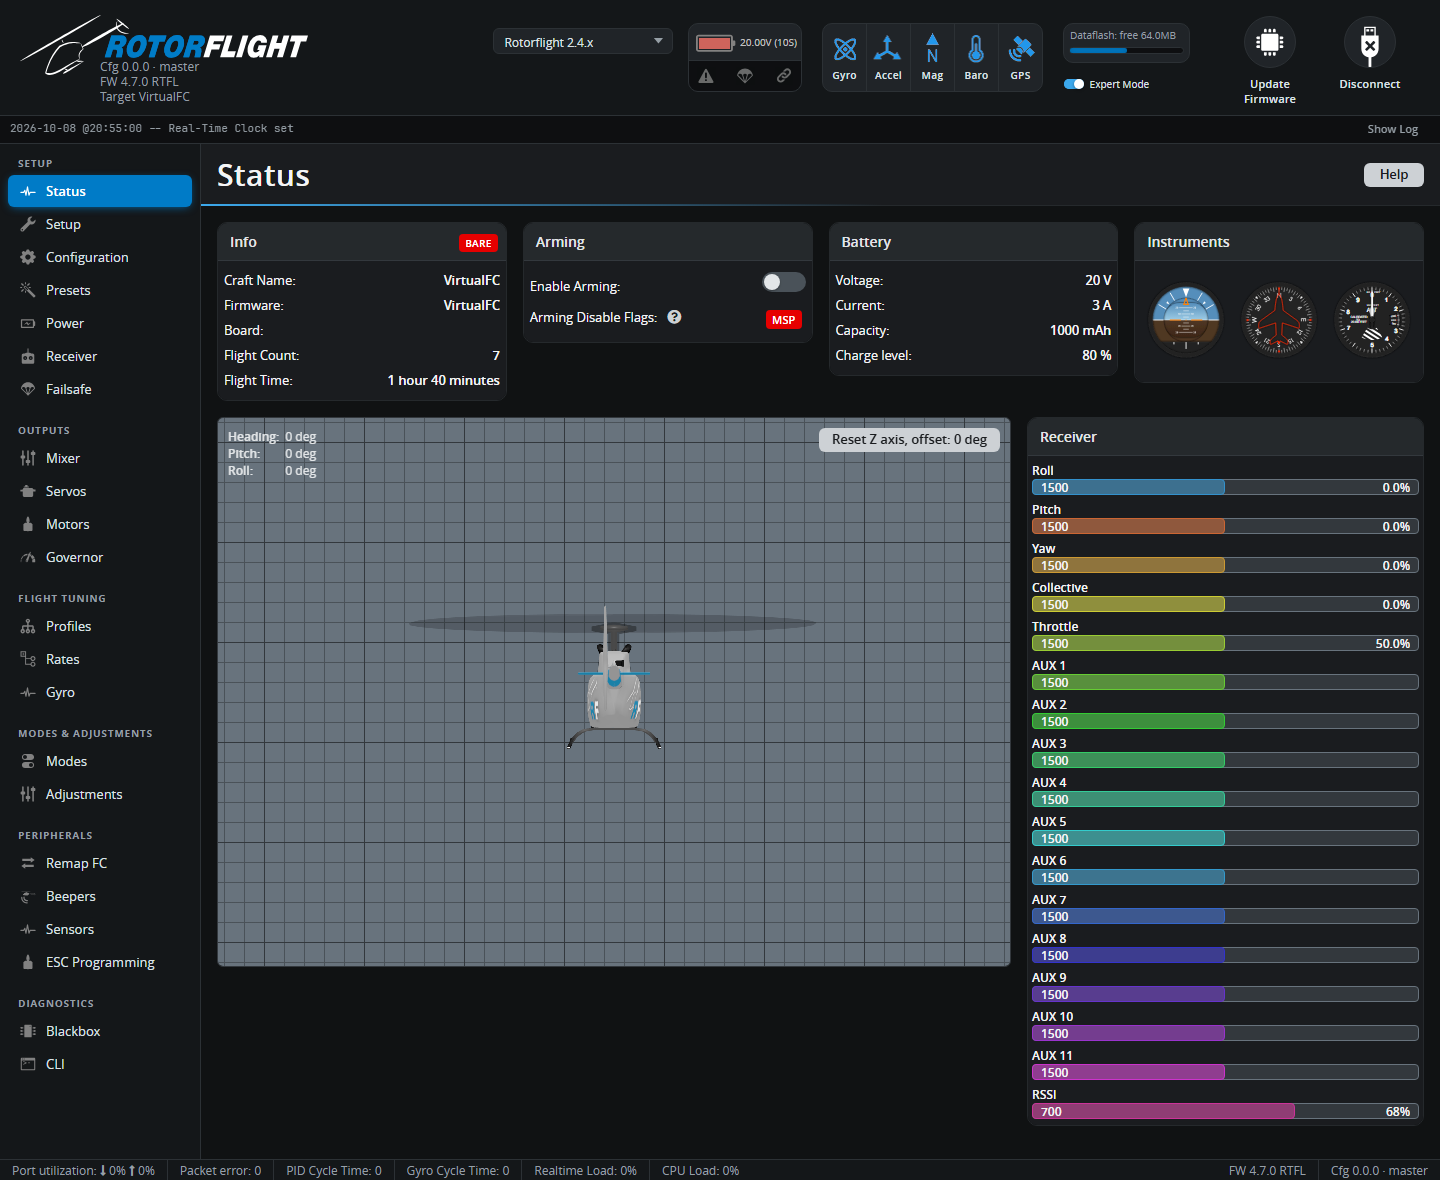
Task: Click the parachute failsafe icon
Action: (745, 76)
